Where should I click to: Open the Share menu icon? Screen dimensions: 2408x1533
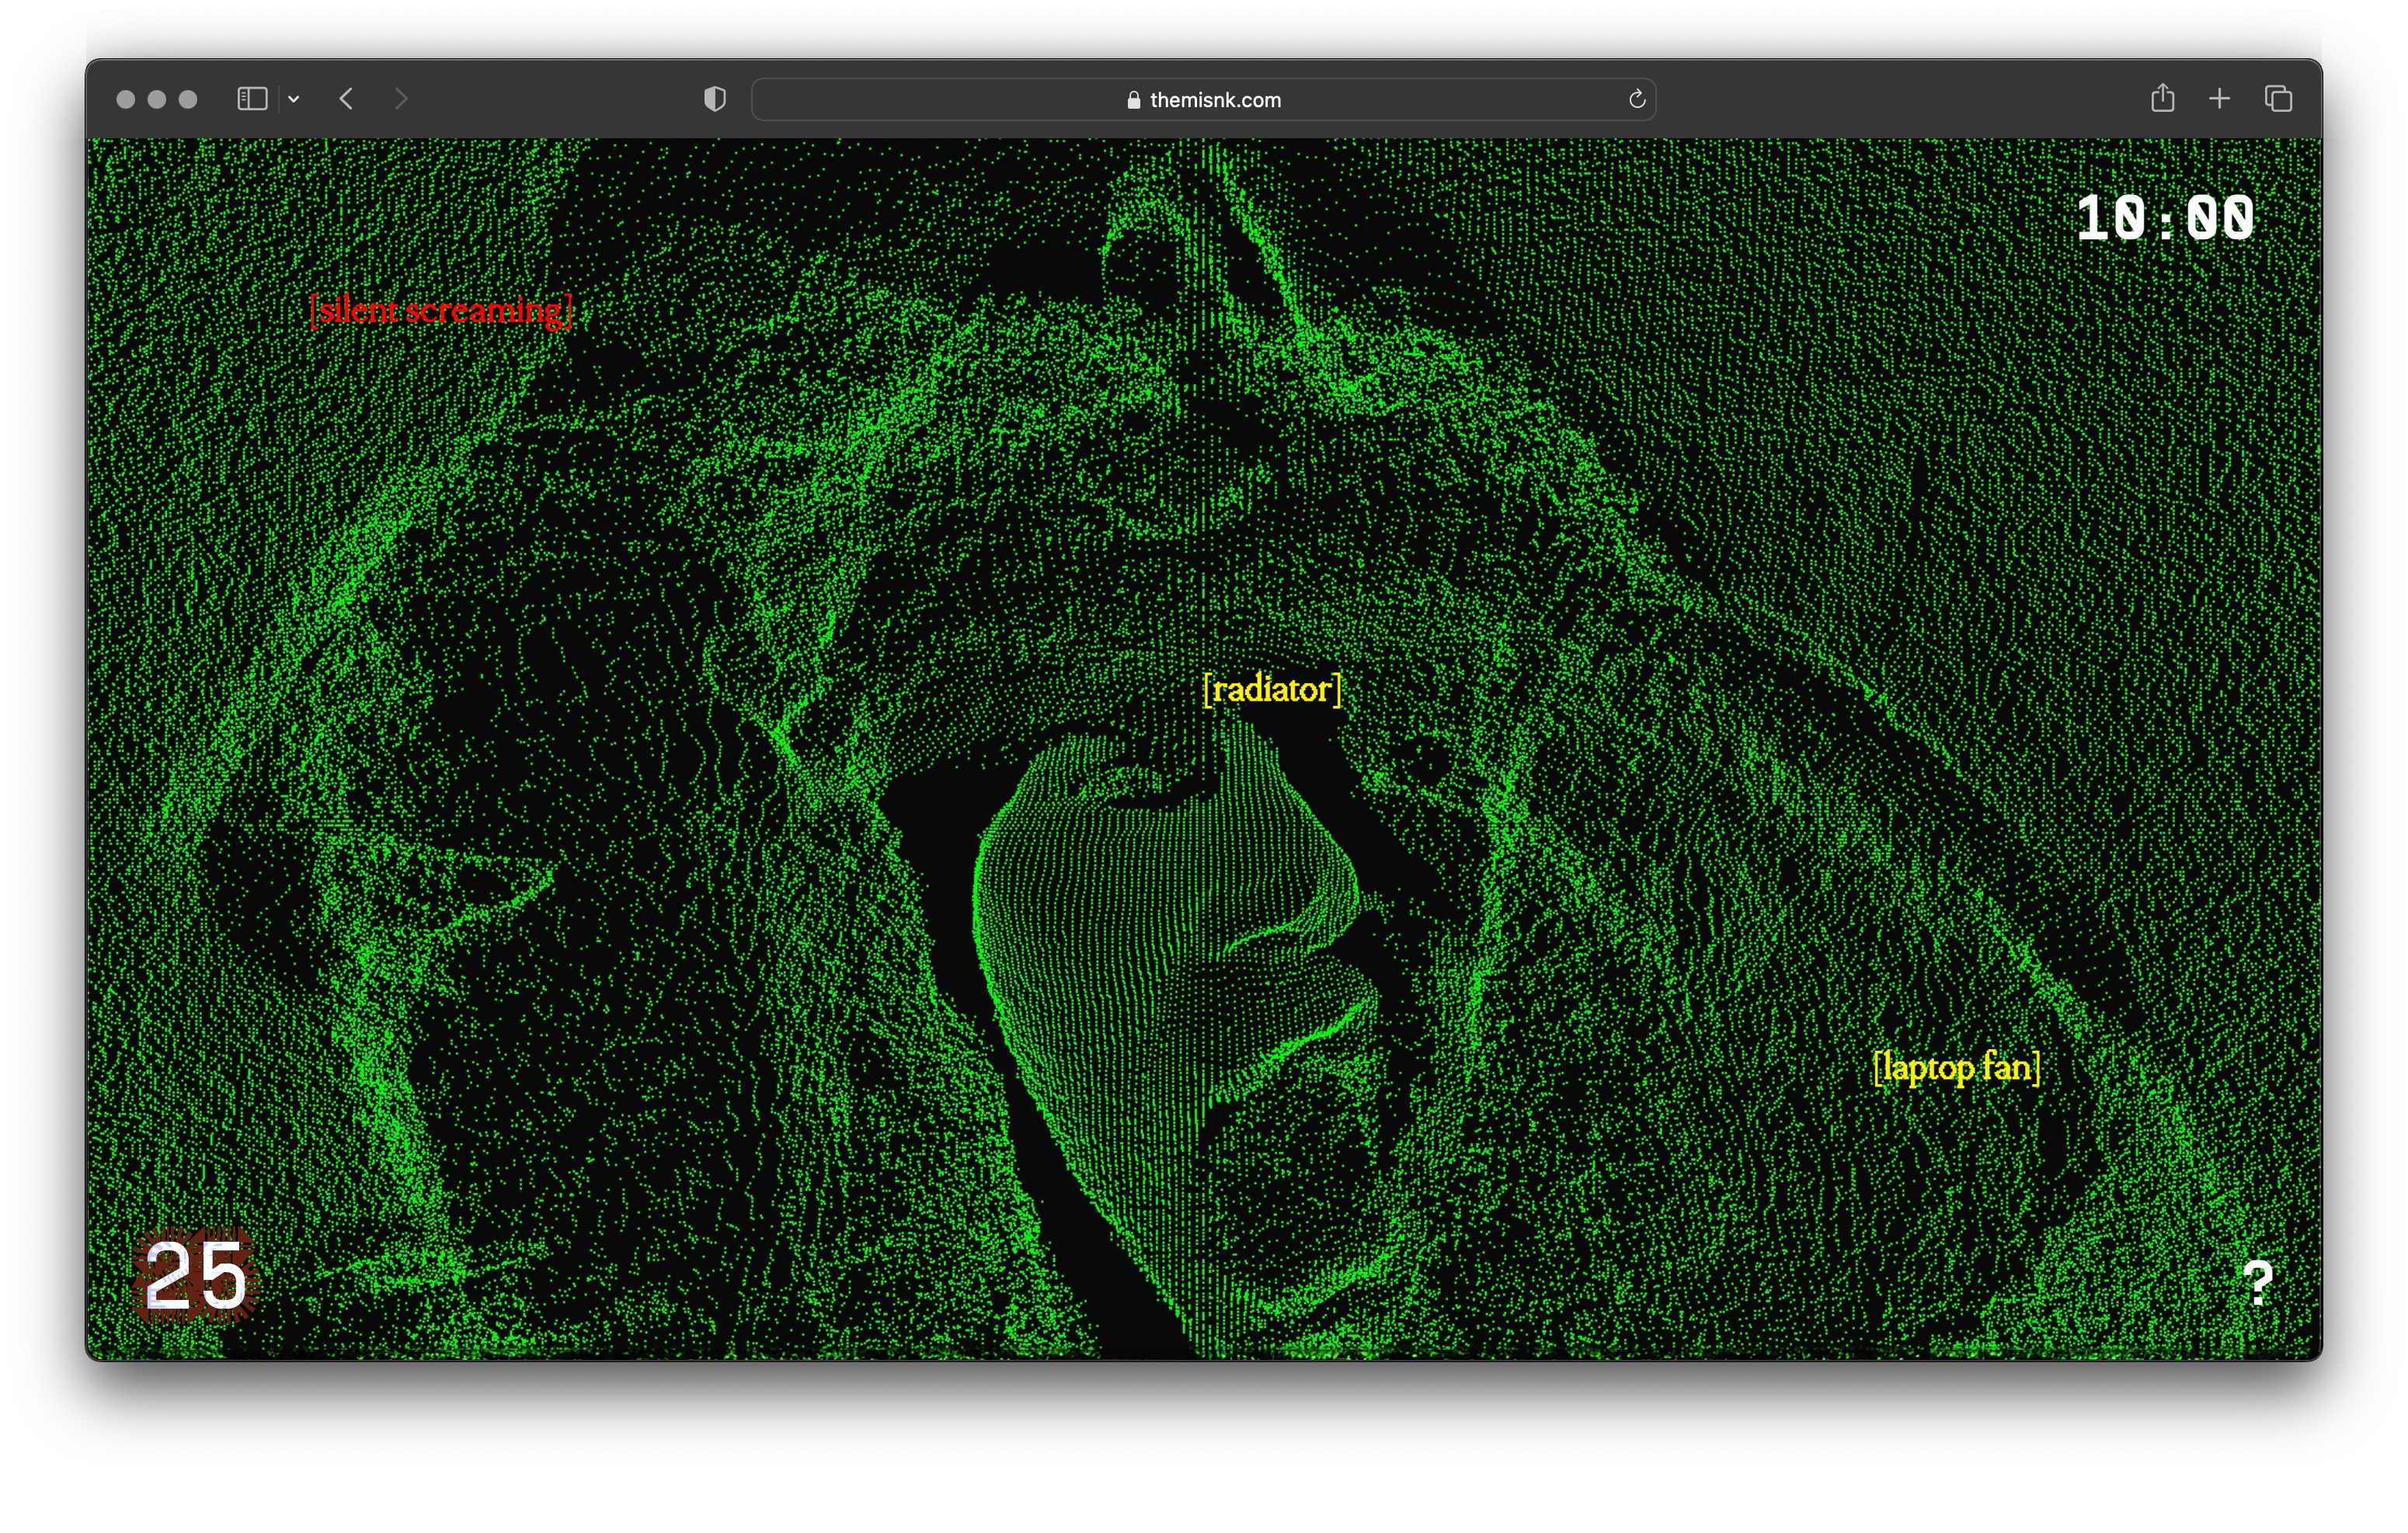point(2163,98)
